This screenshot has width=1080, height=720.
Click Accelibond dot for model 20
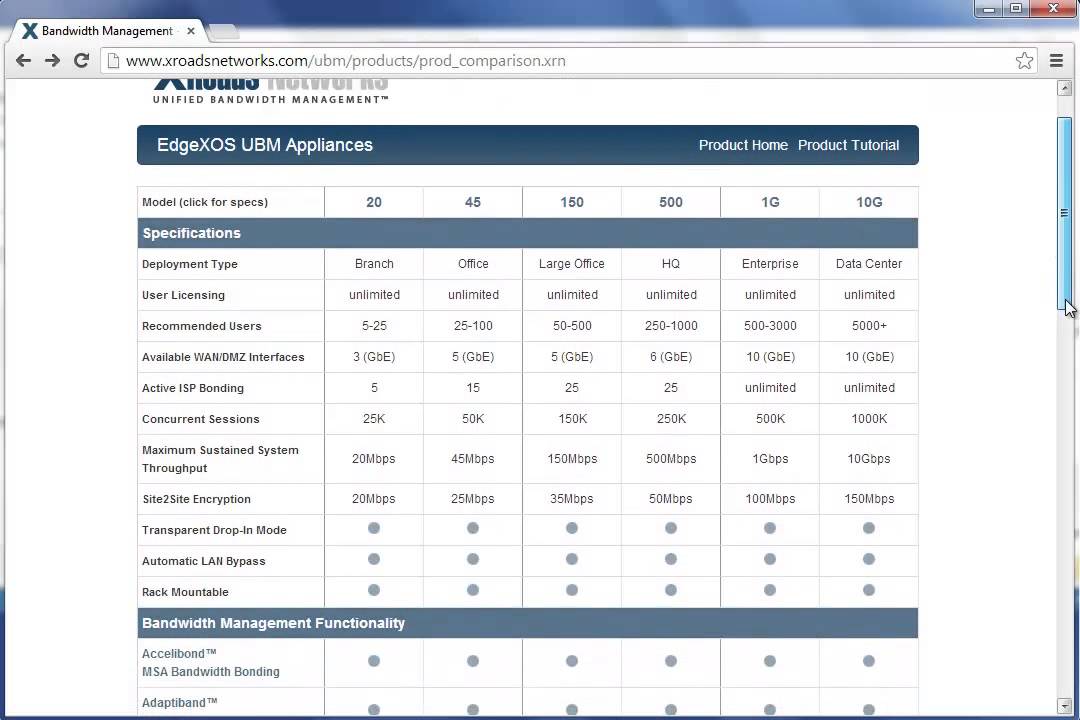(x=374, y=661)
